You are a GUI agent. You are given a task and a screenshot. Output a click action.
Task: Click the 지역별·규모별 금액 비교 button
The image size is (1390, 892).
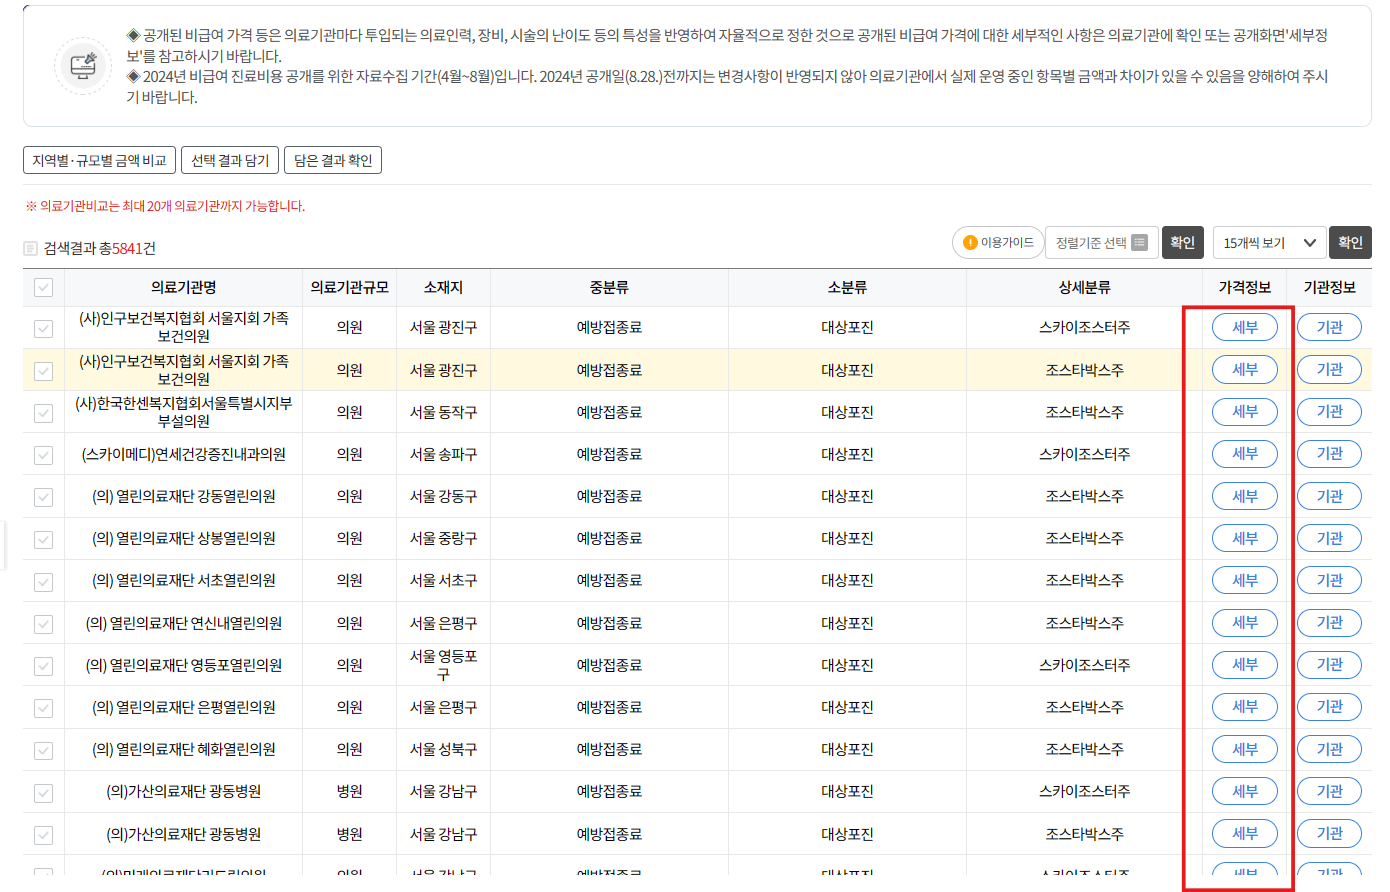(98, 159)
